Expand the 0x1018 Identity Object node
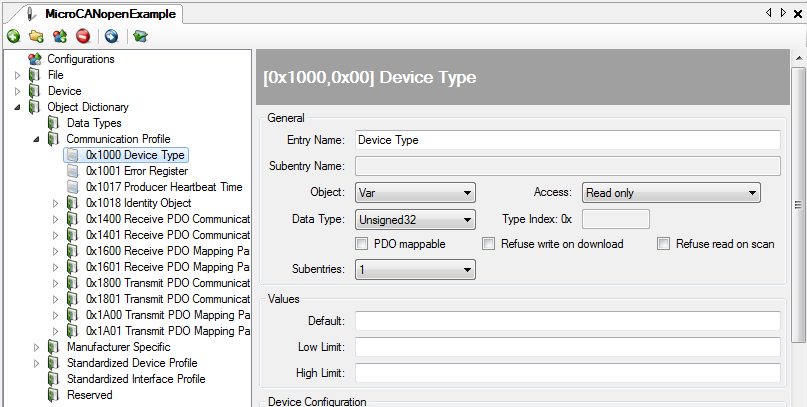The height and width of the screenshot is (407, 807). [x=56, y=203]
